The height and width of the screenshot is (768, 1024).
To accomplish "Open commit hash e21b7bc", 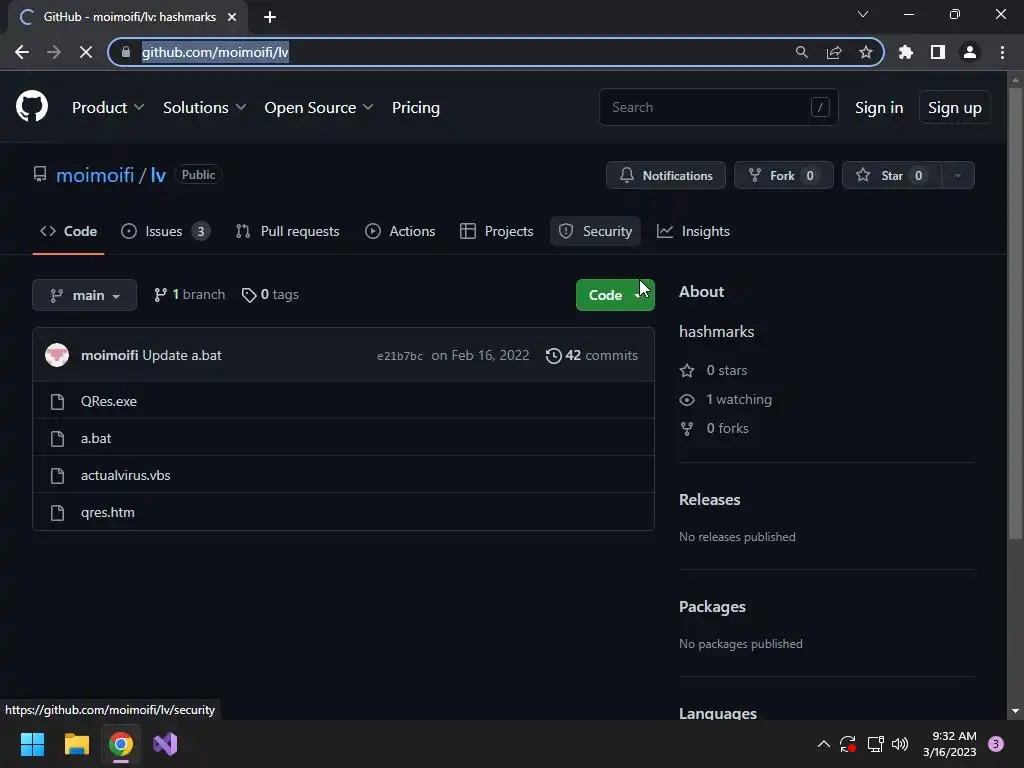I will coord(400,356).
